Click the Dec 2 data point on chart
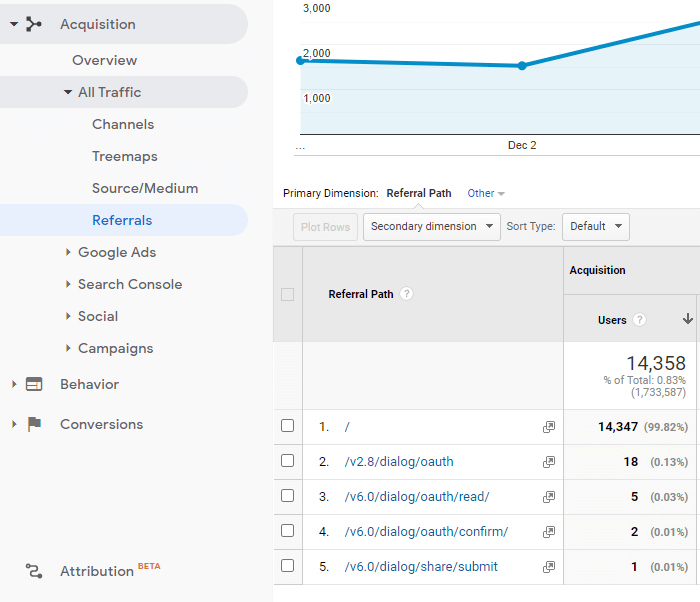This screenshot has width=700, height=602. coord(522,66)
